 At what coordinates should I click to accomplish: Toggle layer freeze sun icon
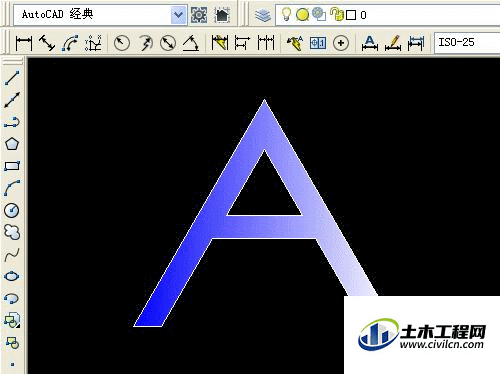point(302,15)
